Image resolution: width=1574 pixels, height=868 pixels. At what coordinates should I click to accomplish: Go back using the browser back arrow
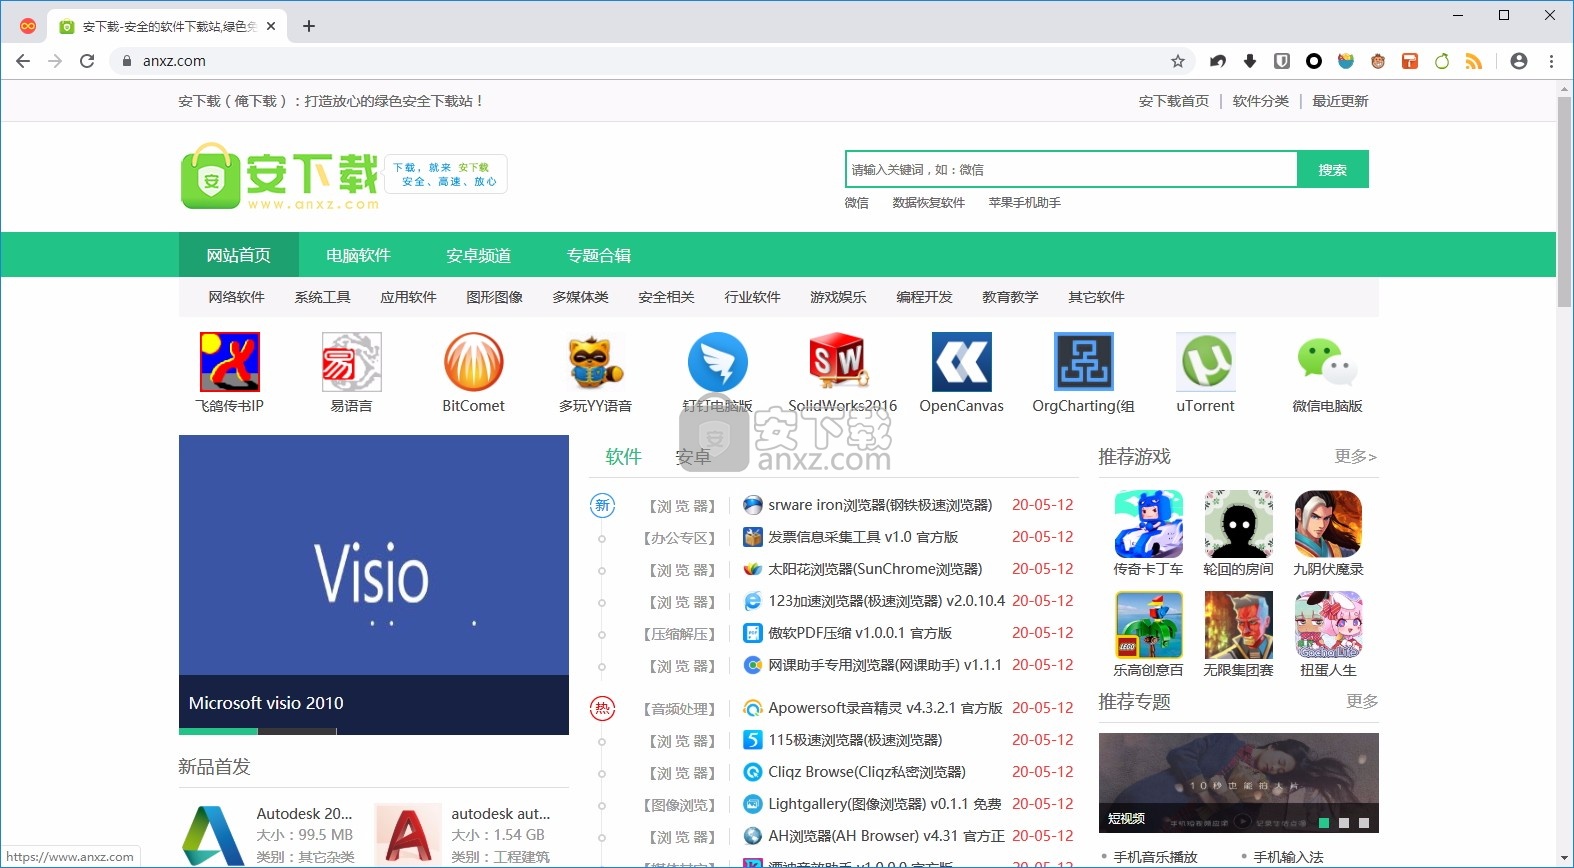(x=23, y=61)
